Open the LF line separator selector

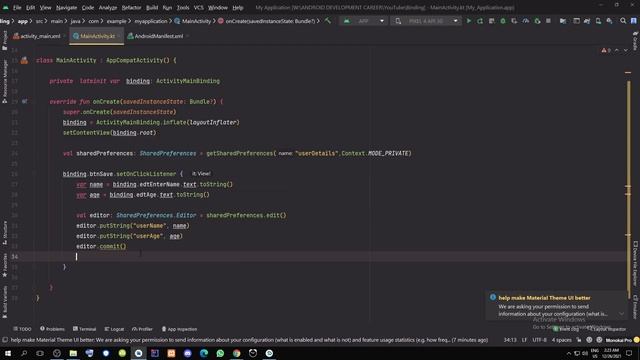point(524,340)
